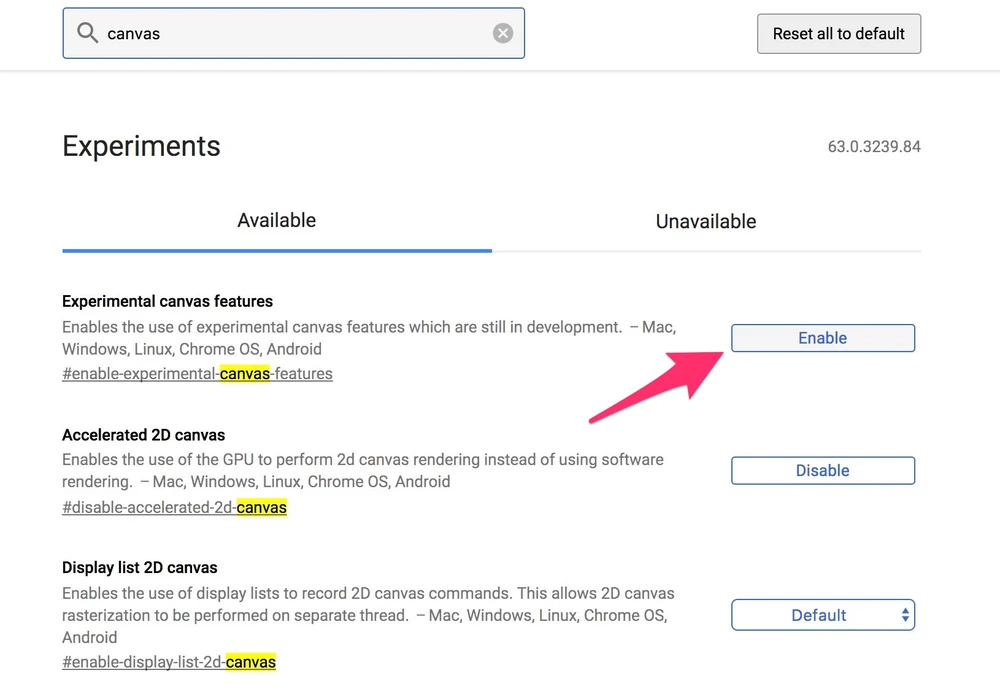This screenshot has width=1000, height=697.
Task: Select the Experimental canvas features title
Action: (x=167, y=301)
